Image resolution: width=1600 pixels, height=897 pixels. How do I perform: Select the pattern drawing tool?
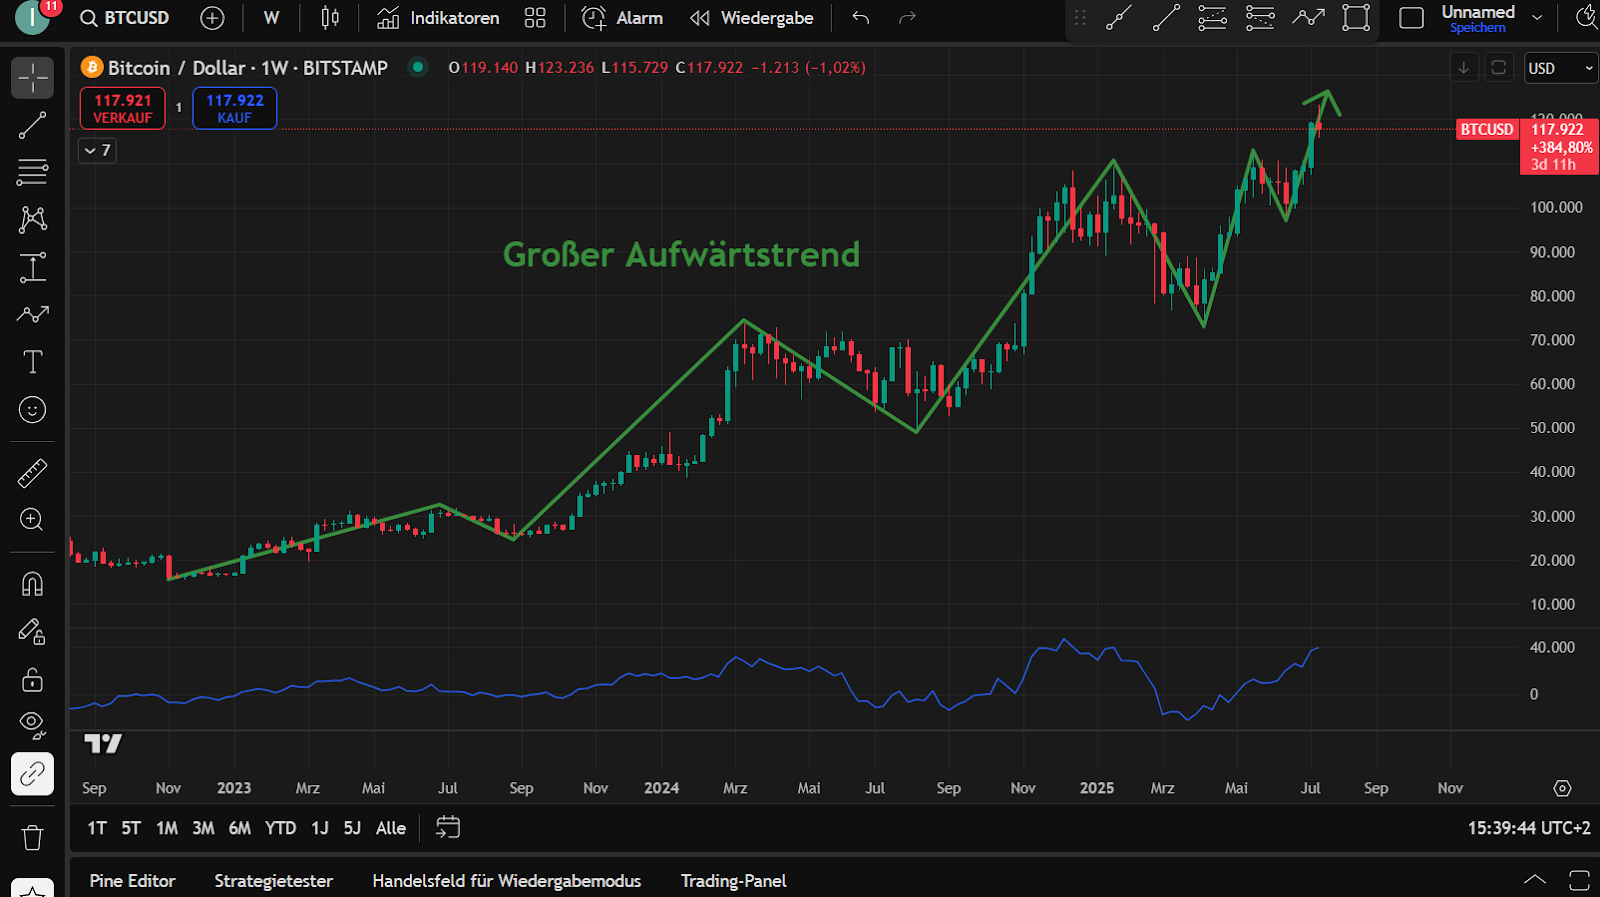click(32, 219)
